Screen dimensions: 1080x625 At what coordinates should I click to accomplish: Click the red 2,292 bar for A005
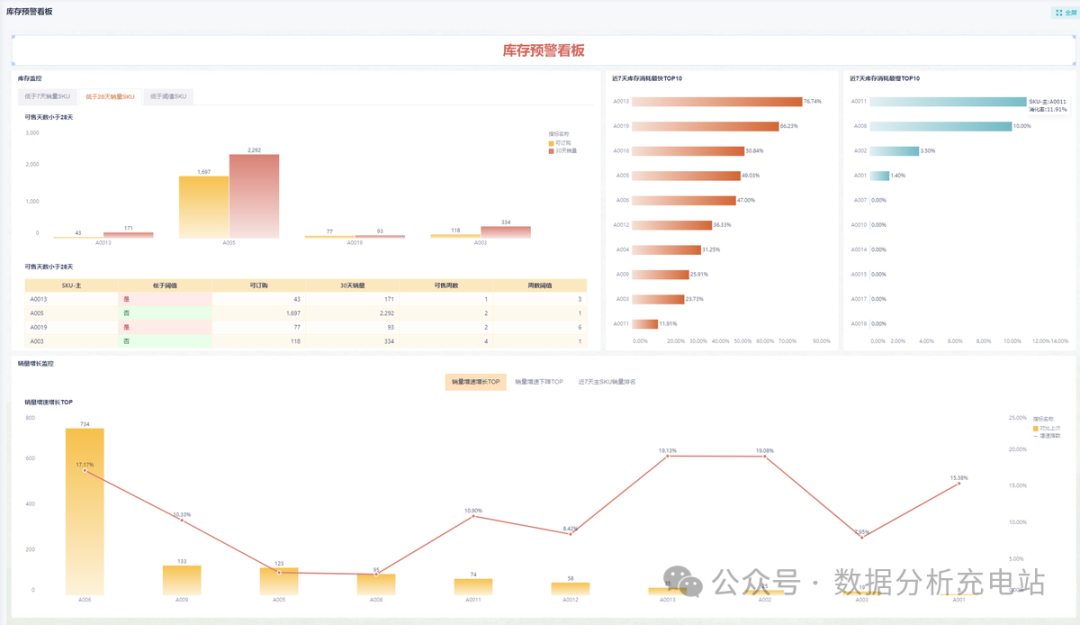coord(254,196)
